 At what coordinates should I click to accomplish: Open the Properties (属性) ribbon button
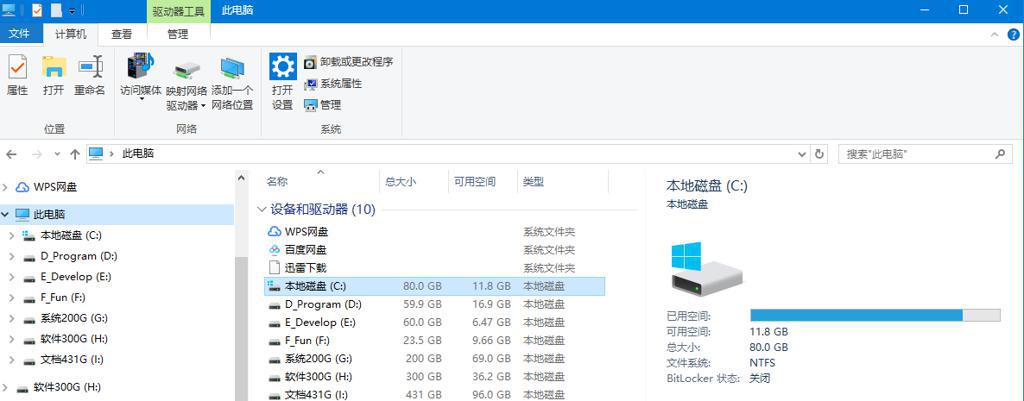(17, 76)
